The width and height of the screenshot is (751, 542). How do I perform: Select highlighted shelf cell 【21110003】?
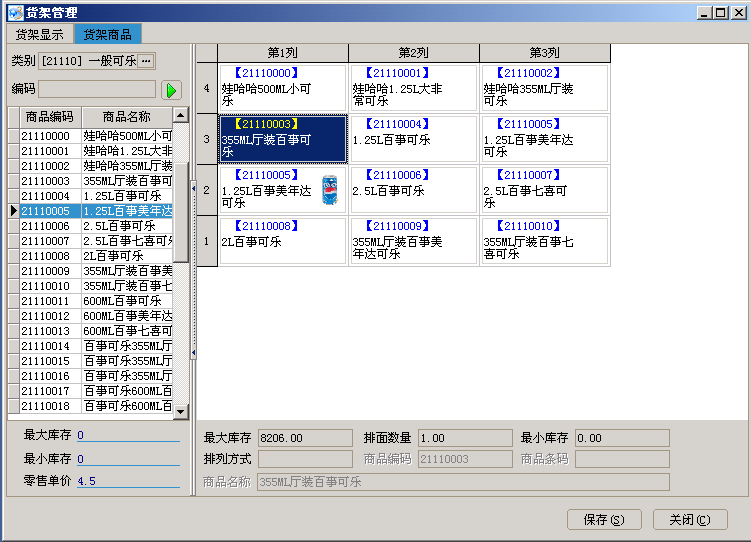click(x=283, y=139)
